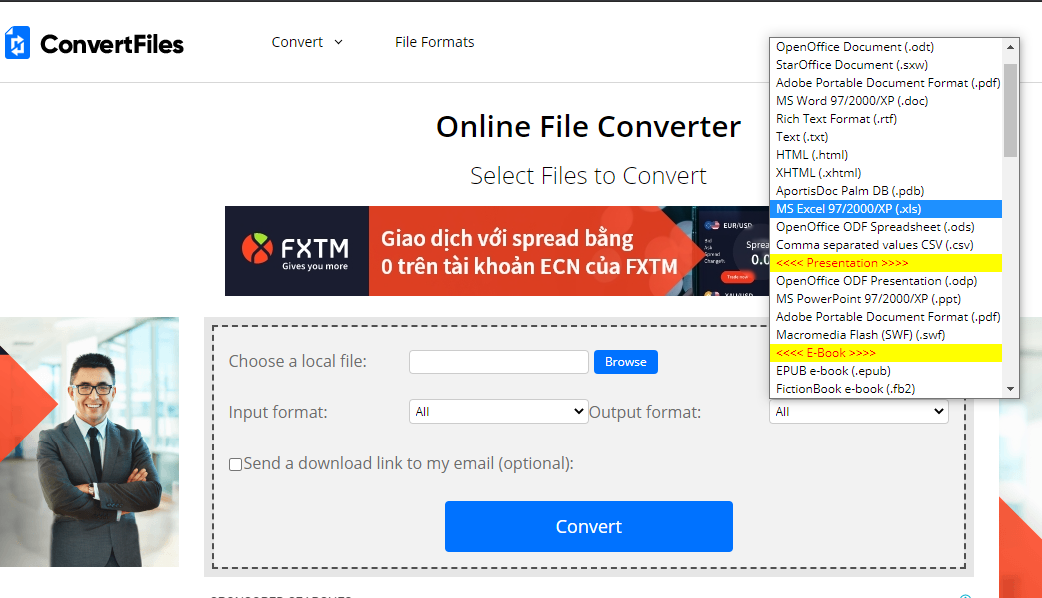The image size is (1042, 598).
Task: Click the yellow Presentation group header
Action: coord(886,262)
